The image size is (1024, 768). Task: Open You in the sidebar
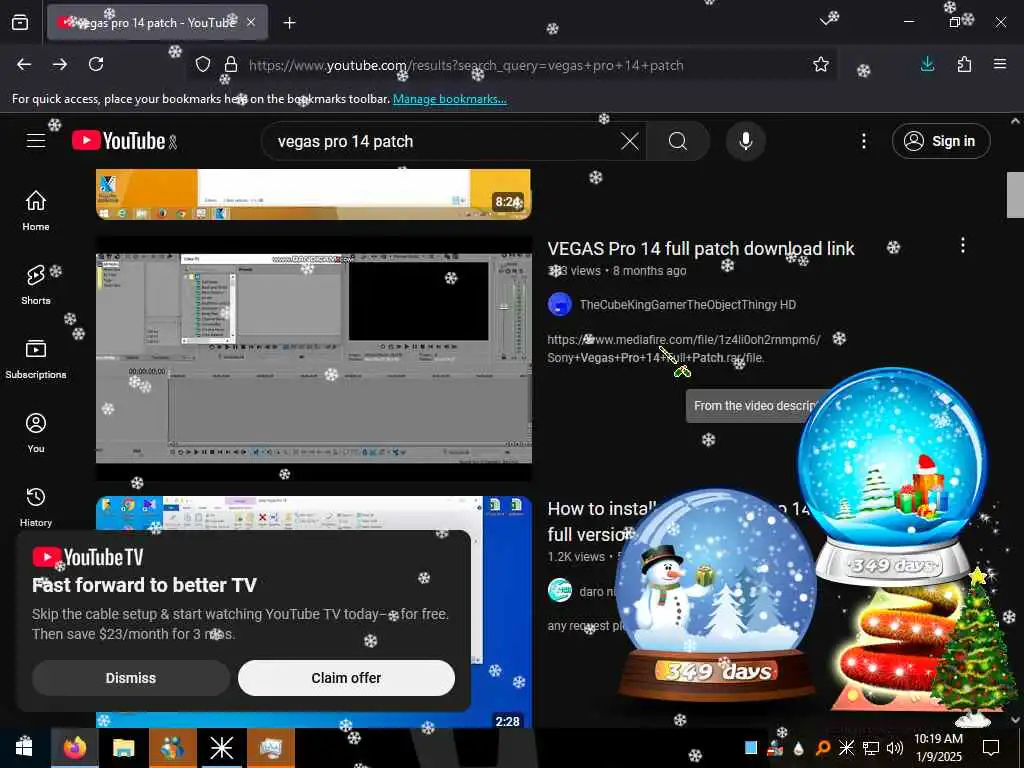pyautogui.click(x=36, y=432)
